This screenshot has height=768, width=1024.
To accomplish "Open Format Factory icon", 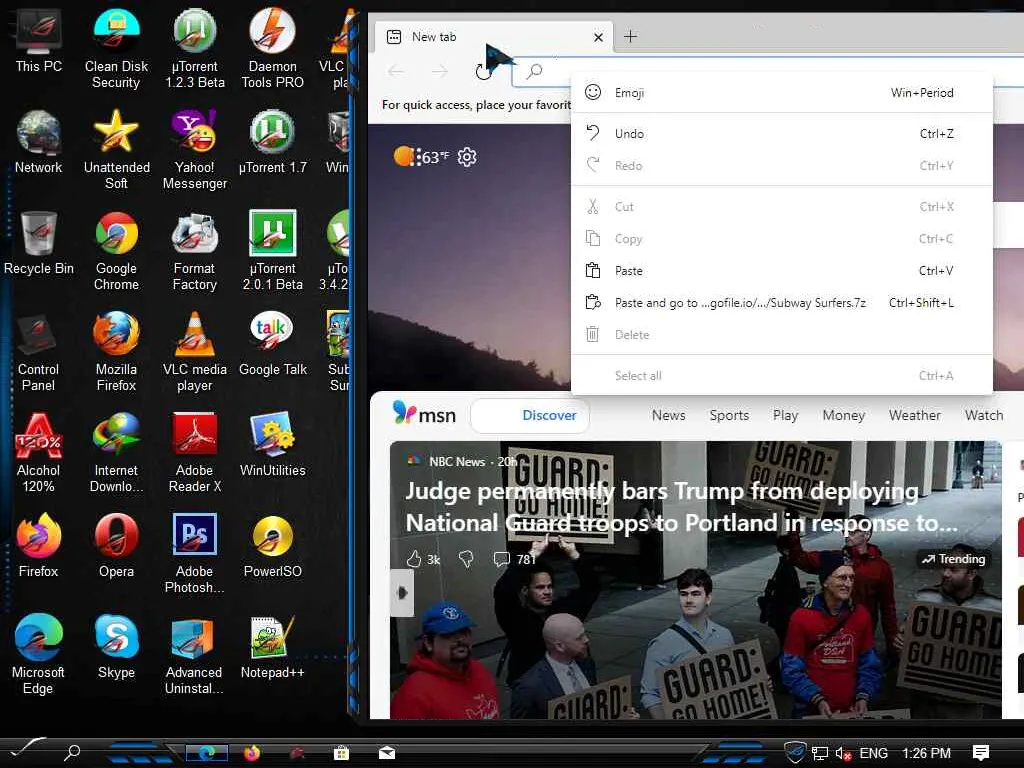I will click(195, 251).
